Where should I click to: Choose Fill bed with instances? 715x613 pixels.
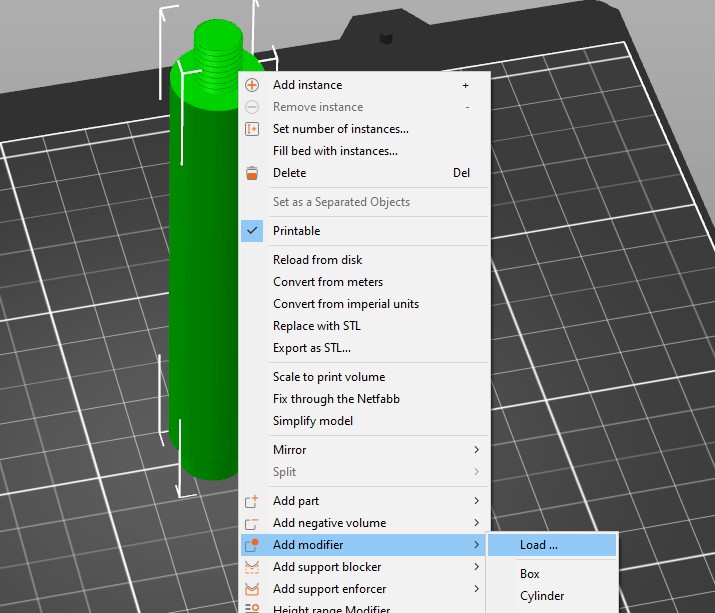[x=335, y=151]
